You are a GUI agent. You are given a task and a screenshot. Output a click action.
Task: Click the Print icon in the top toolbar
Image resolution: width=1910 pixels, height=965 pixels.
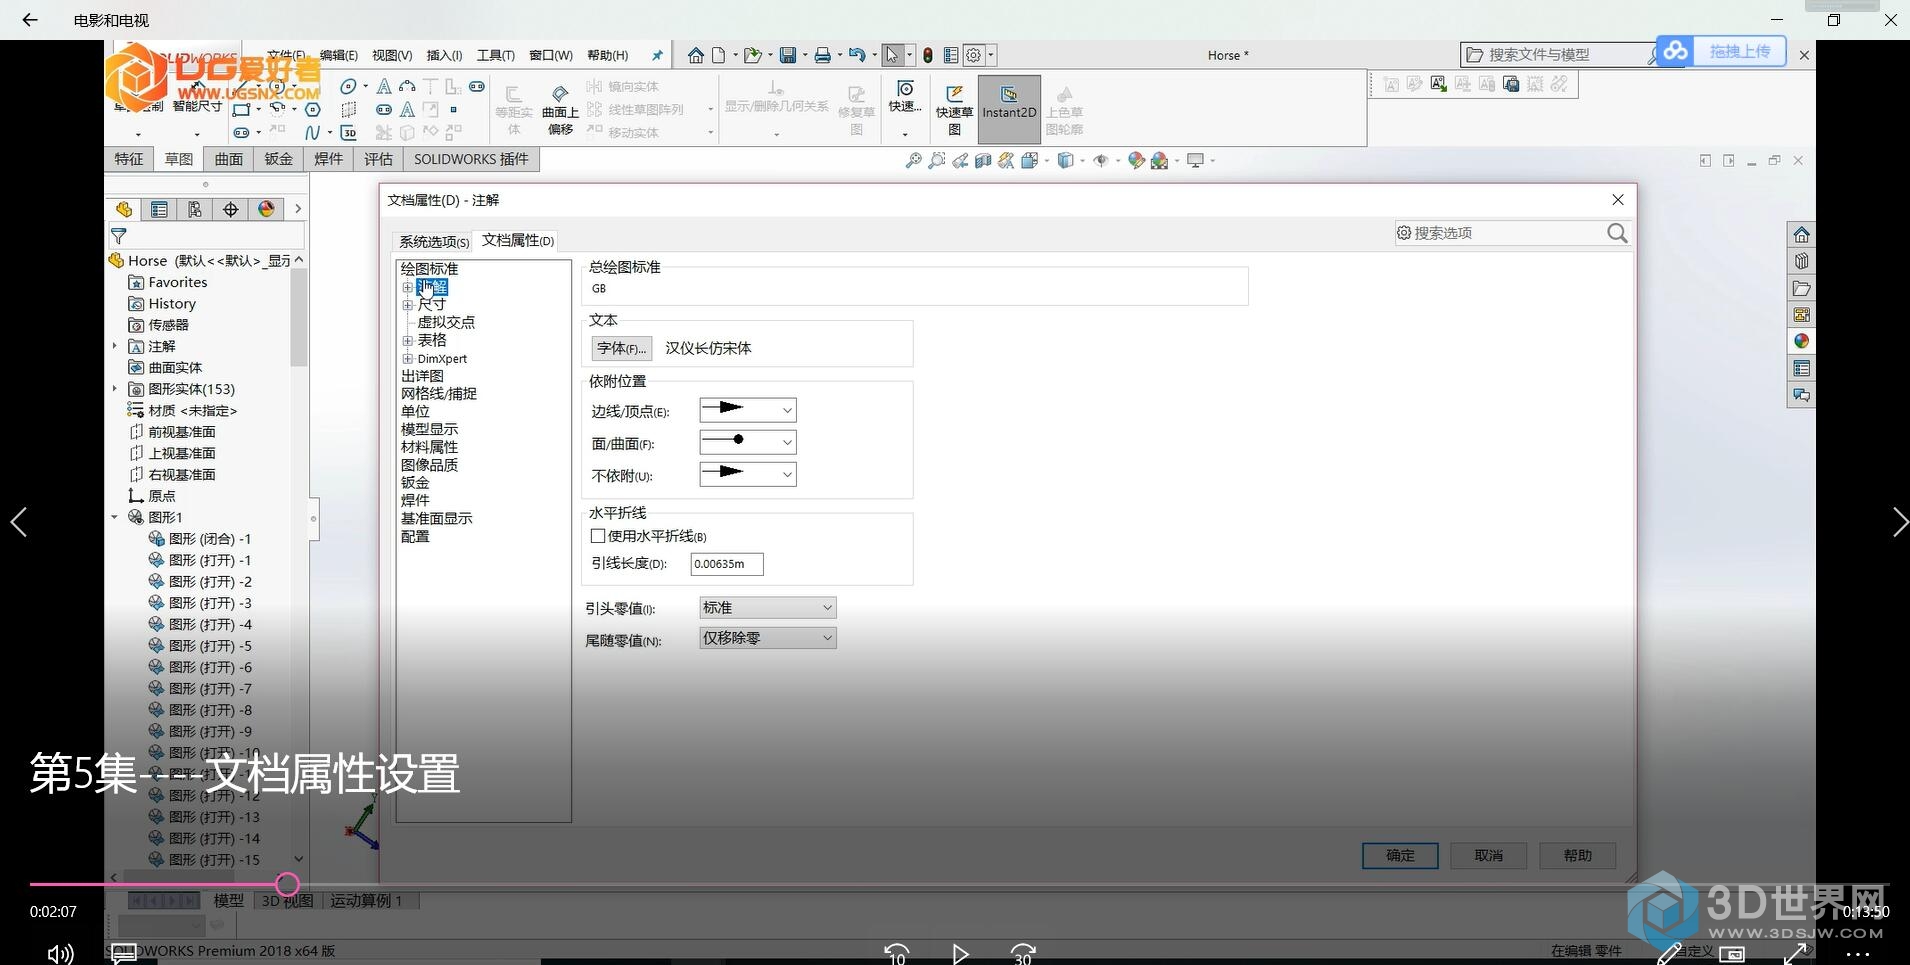822,55
